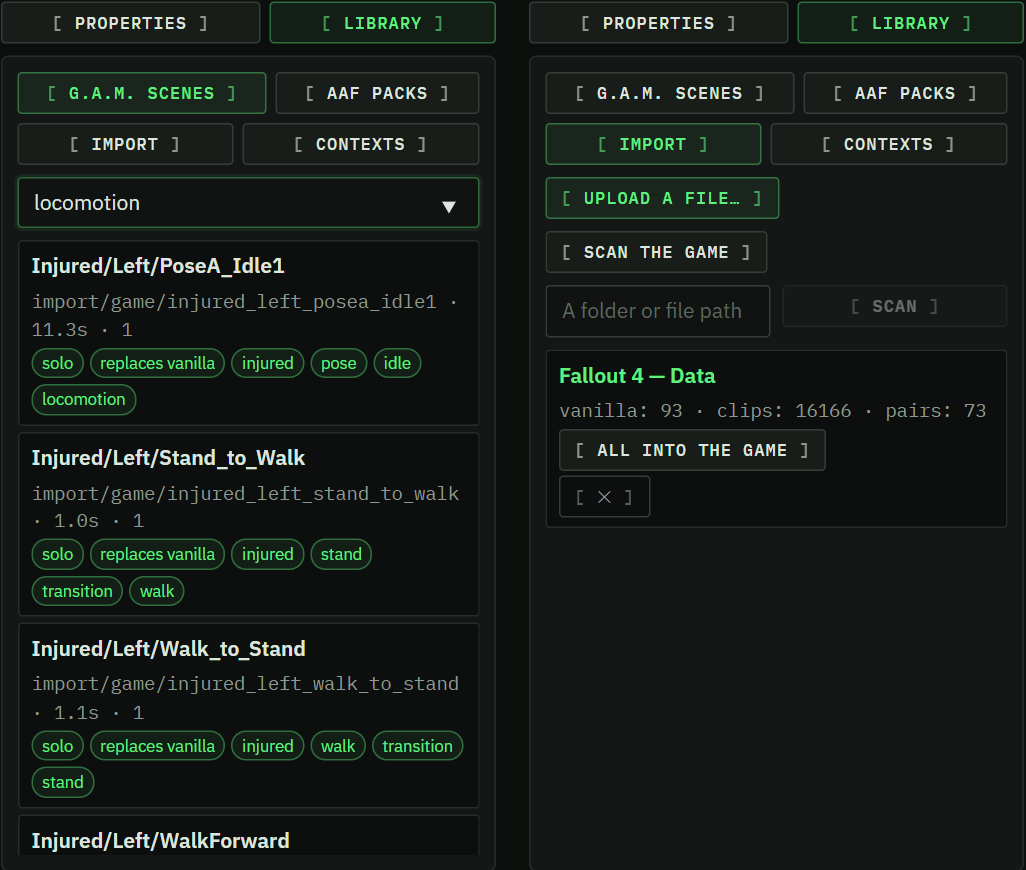
Task: Click injured tag on Walk_to_Stand card
Action: (x=268, y=746)
